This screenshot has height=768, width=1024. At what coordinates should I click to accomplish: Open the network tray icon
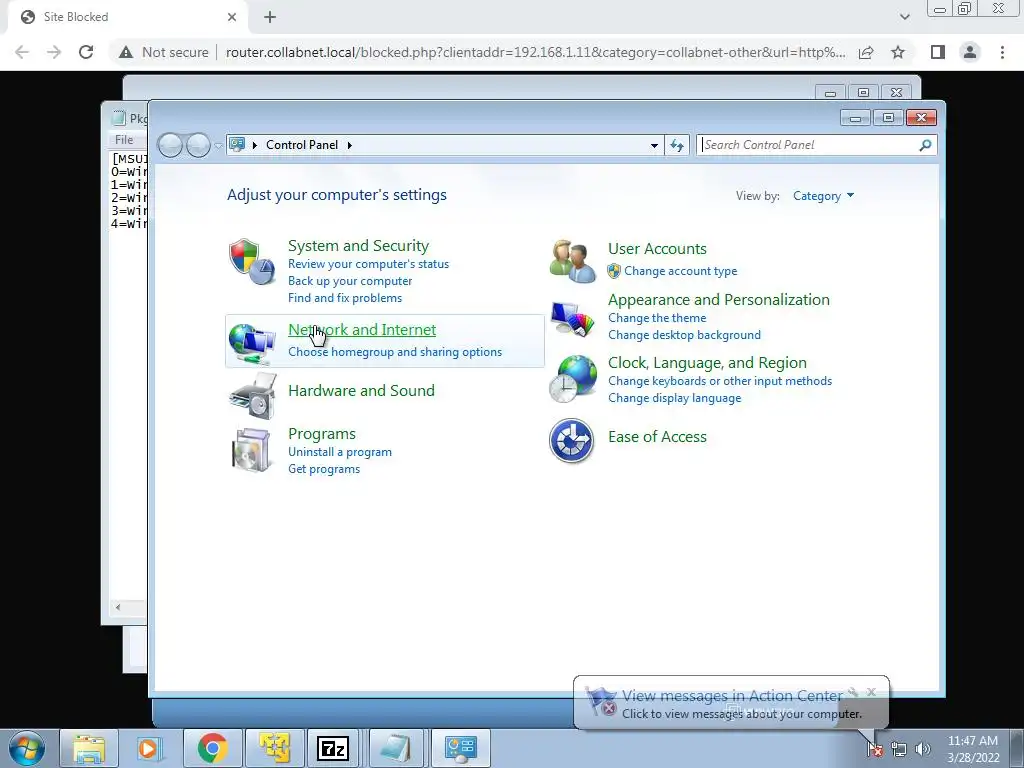[899, 749]
